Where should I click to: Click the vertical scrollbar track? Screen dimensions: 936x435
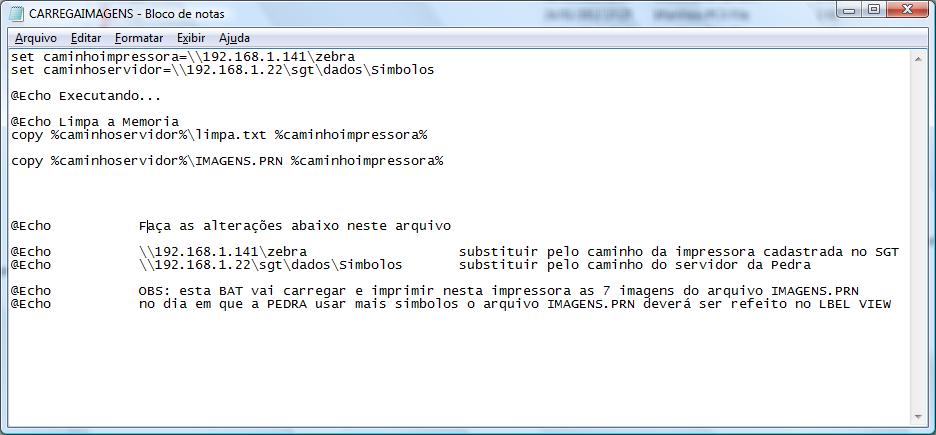coord(917,237)
